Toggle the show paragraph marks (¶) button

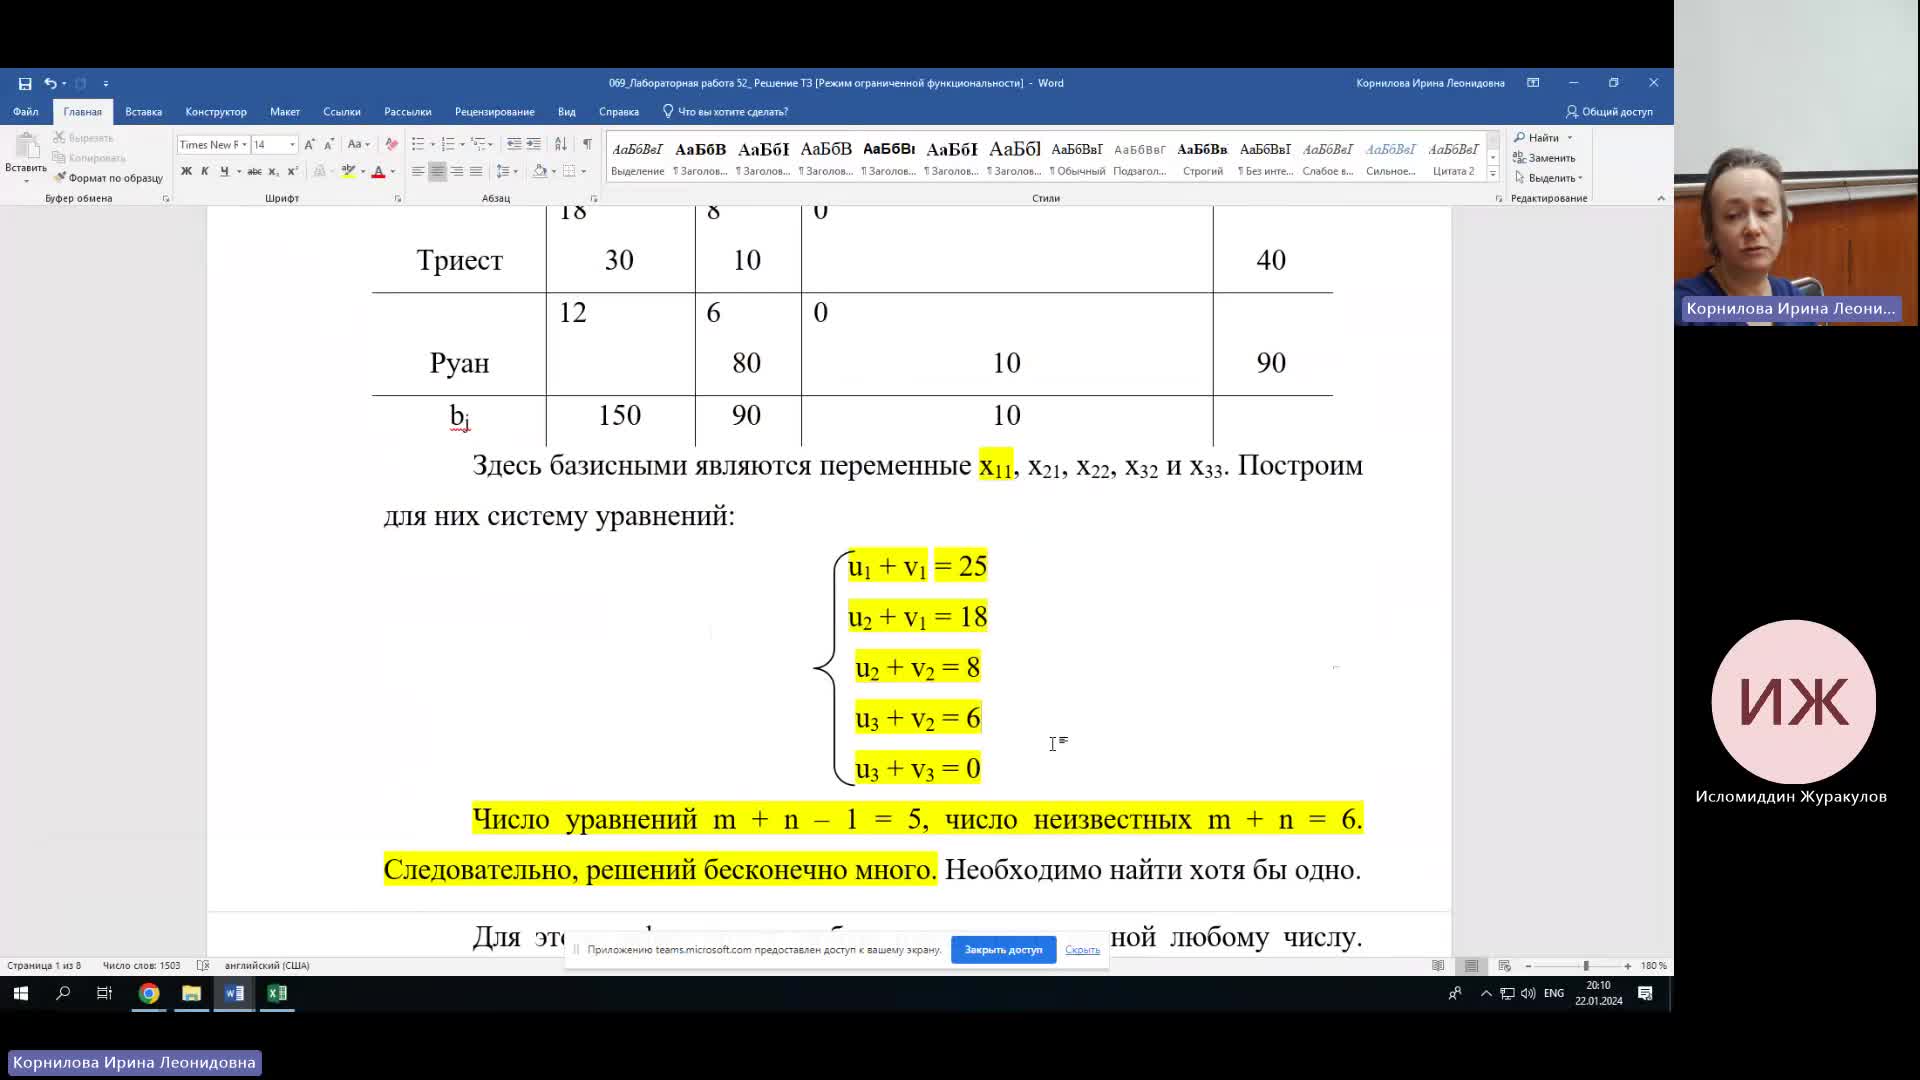pos(587,144)
